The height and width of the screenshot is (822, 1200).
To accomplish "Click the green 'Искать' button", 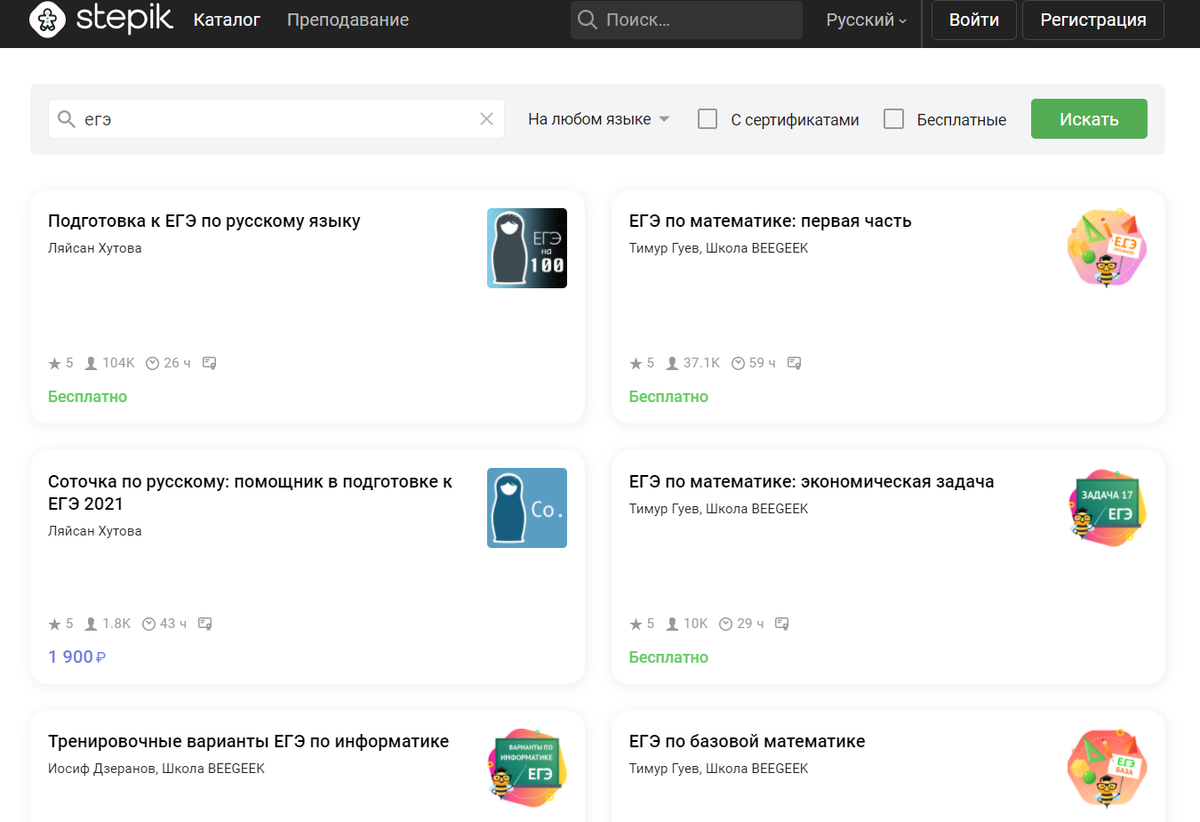I will pyautogui.click(x=1089, y=119).
